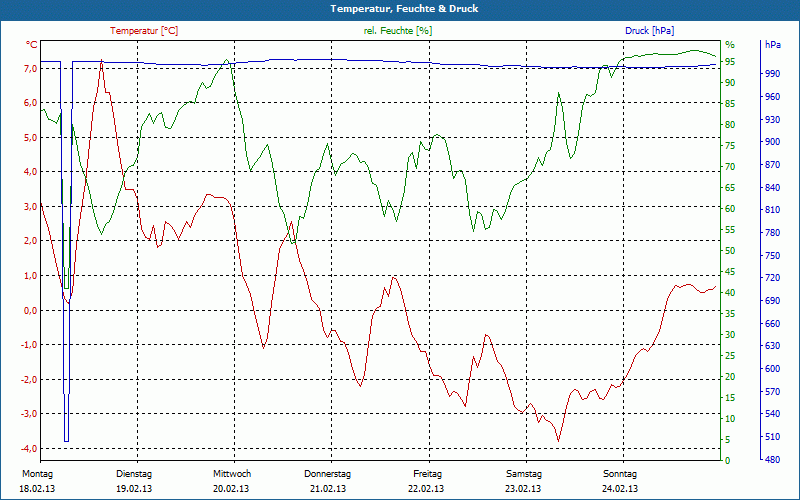Click the '85' humidity axis value
This screenshot has width=800, height=500.
click(x=730, y=104)
